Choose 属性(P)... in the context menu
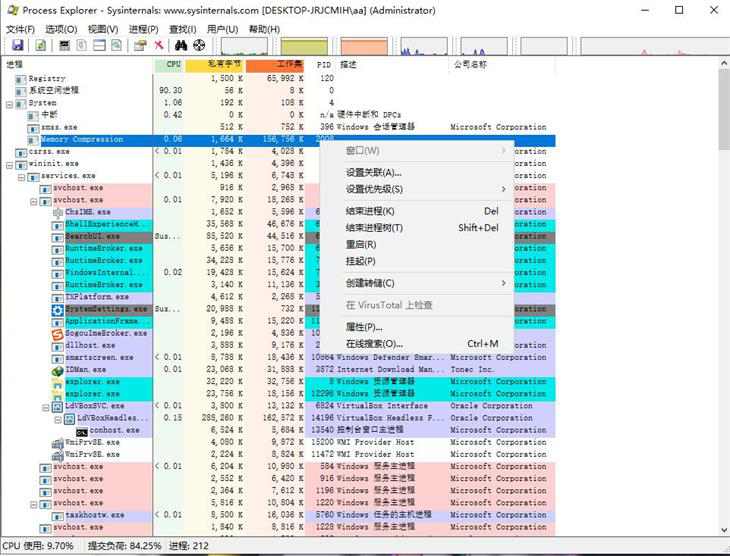Viewport: 730px width, 556px height. [417, 327]
